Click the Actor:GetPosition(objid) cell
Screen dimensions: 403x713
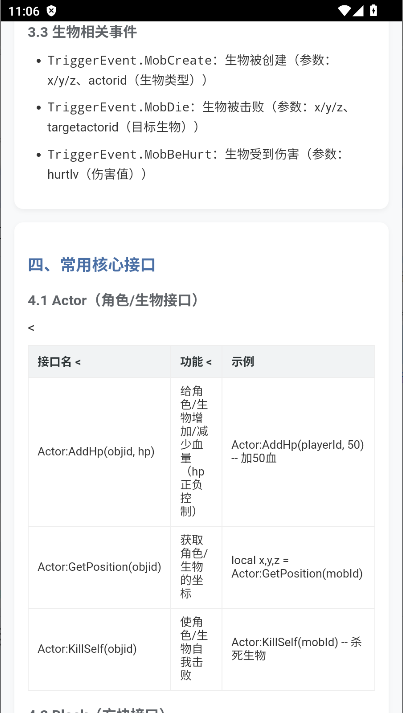(x=99, y=567)
